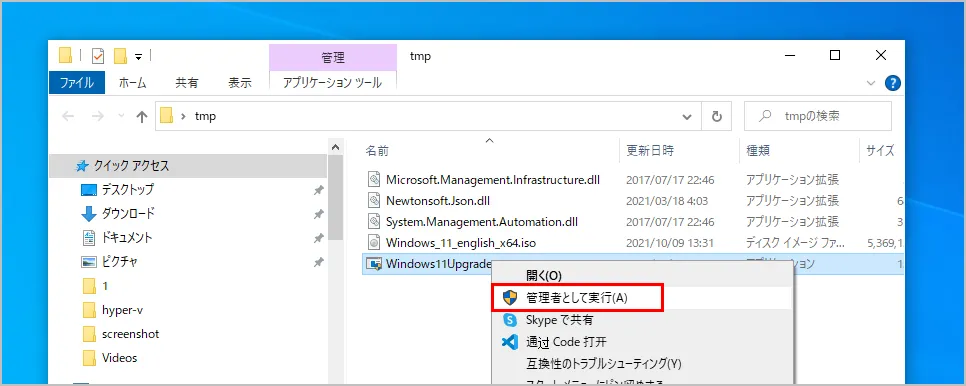Select Windows_11_english_x64.iso file

(461, 243)
